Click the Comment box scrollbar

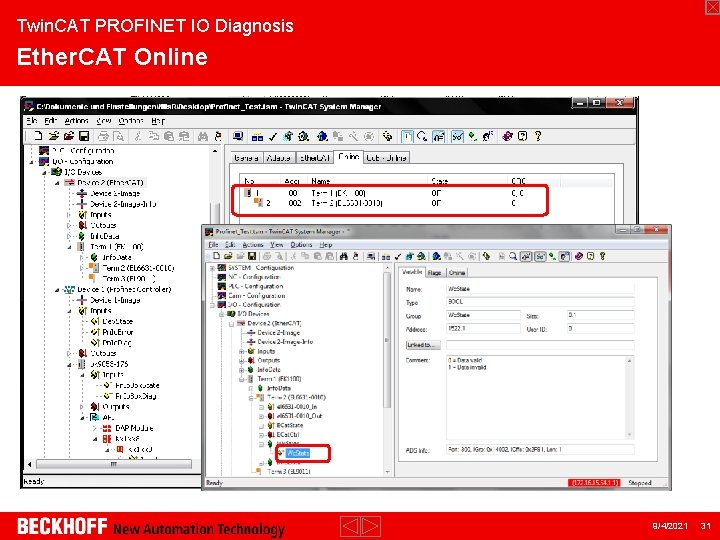(629, 398)
